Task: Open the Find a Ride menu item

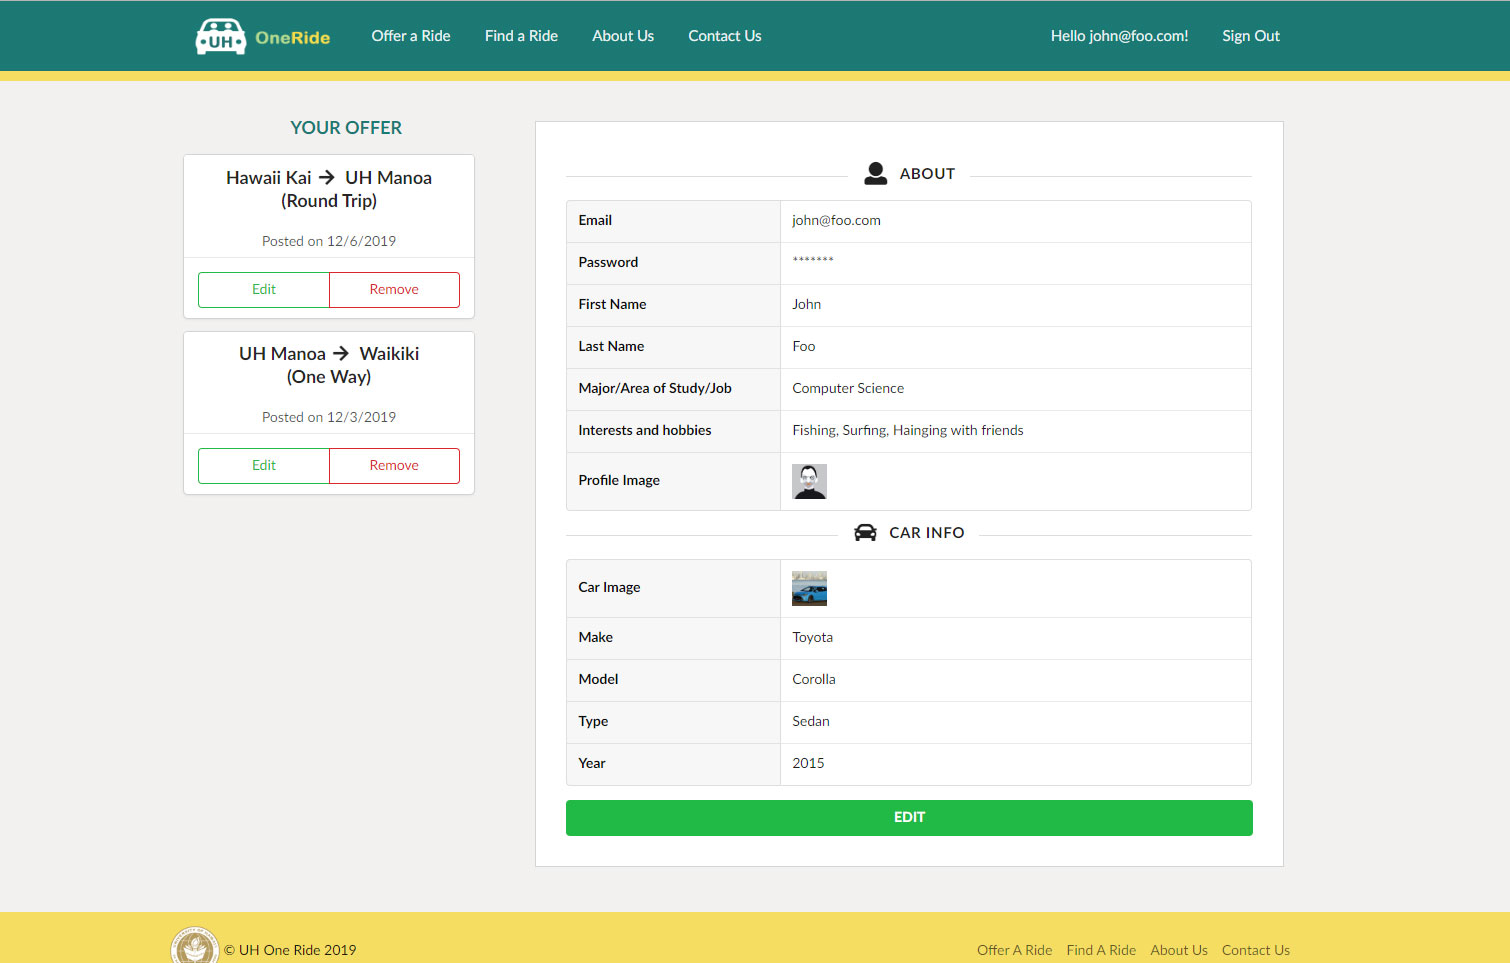Action: coord(521,35)
